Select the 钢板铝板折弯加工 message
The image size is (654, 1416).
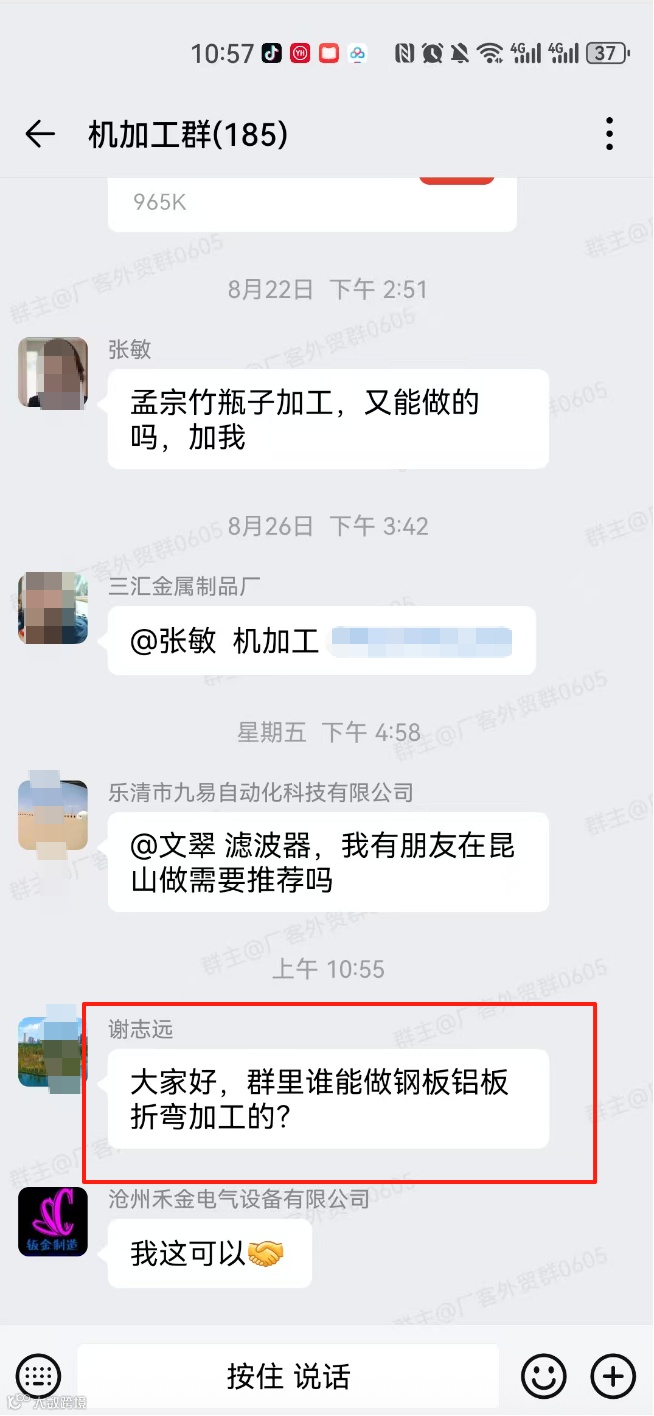[x=328, y=1099]
